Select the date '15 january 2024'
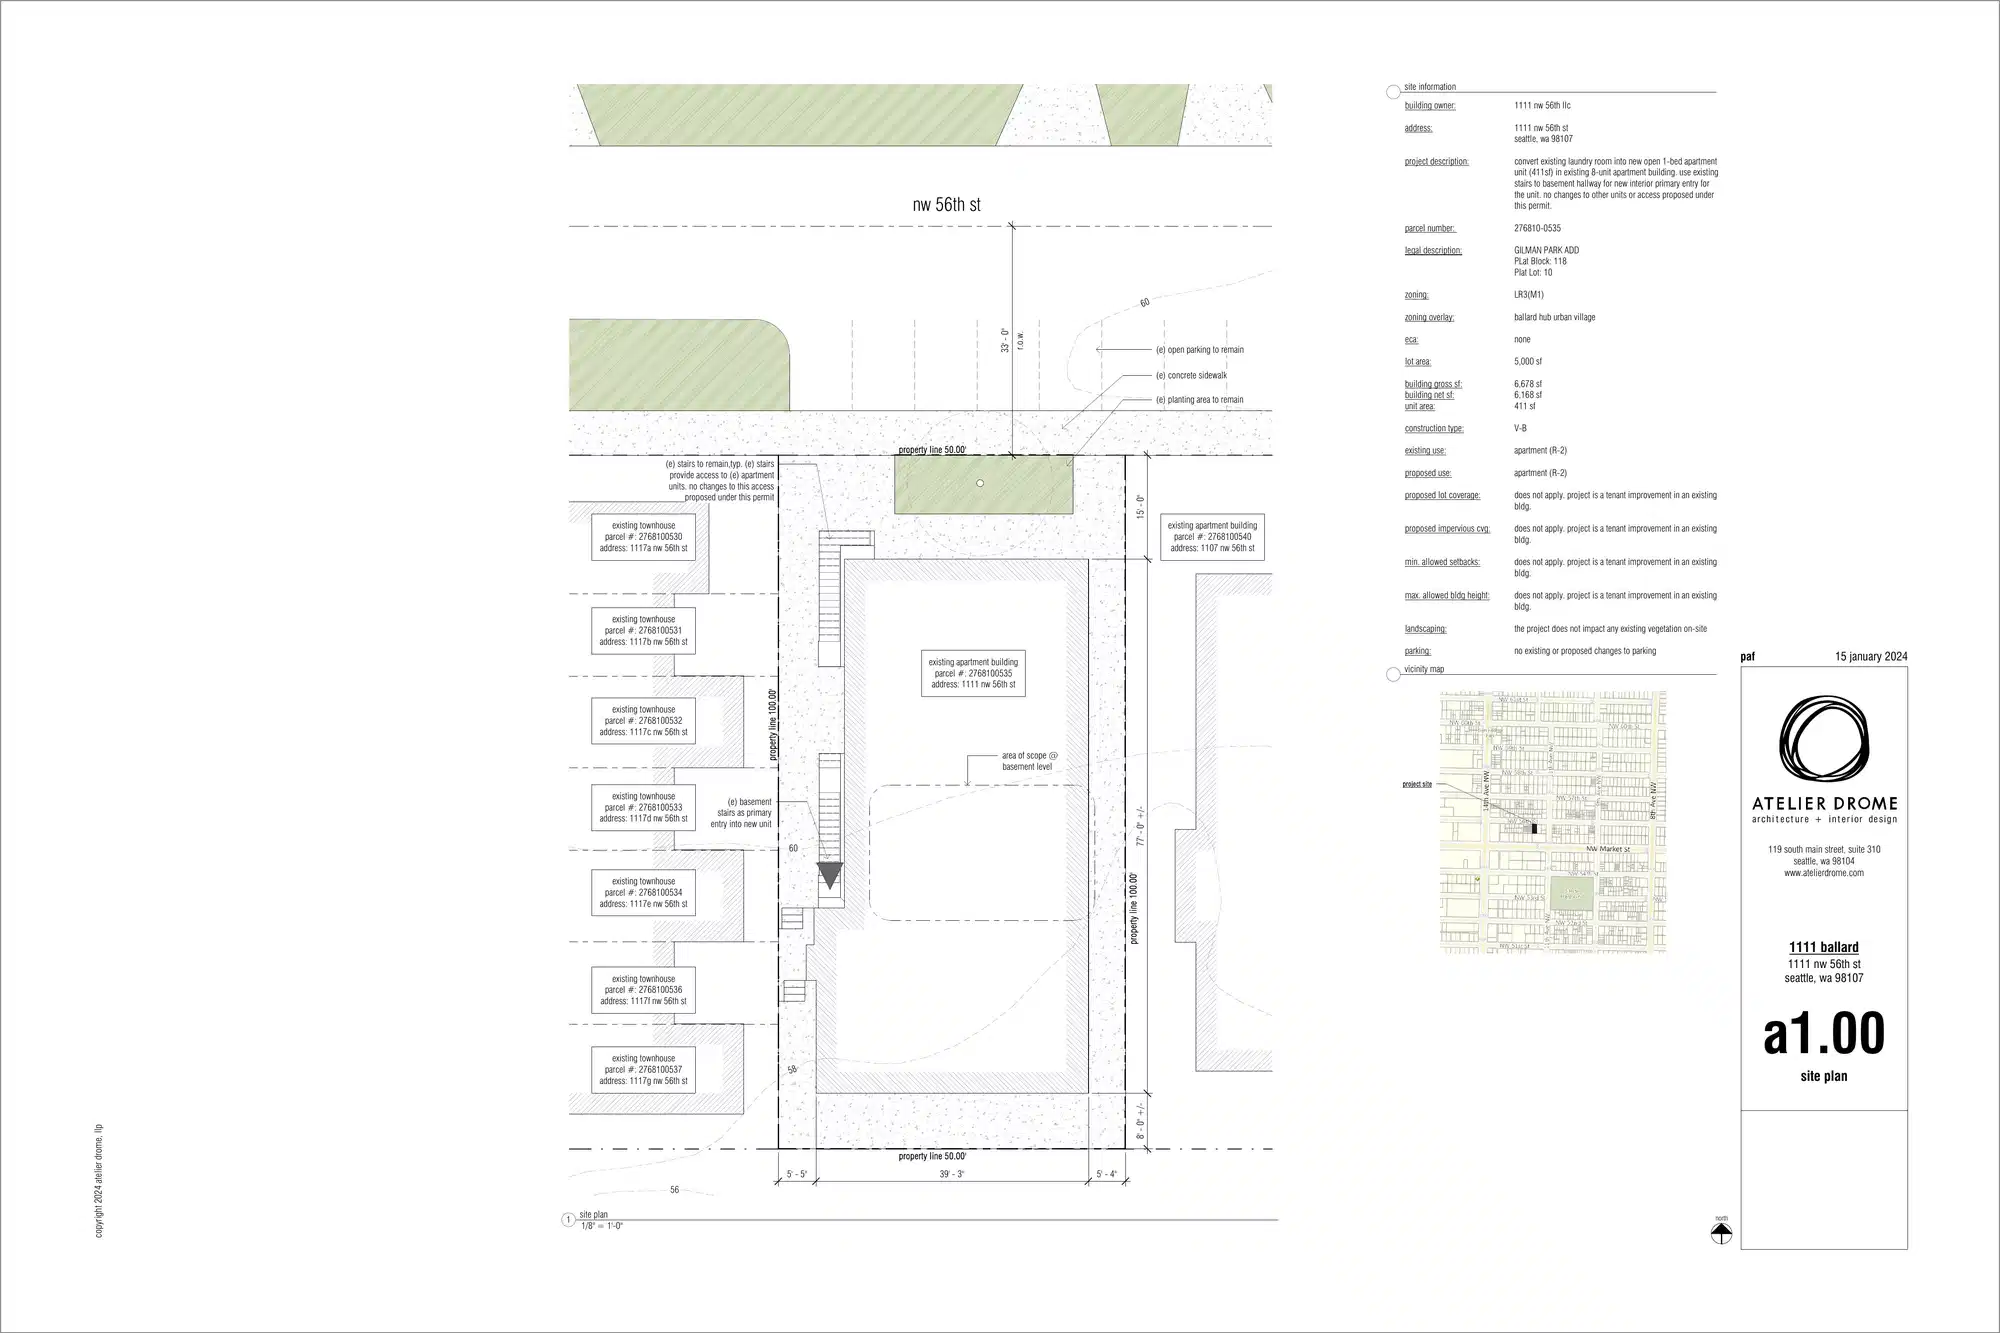Screen dimensions: 2000x1333 (x=1871, y=657)
